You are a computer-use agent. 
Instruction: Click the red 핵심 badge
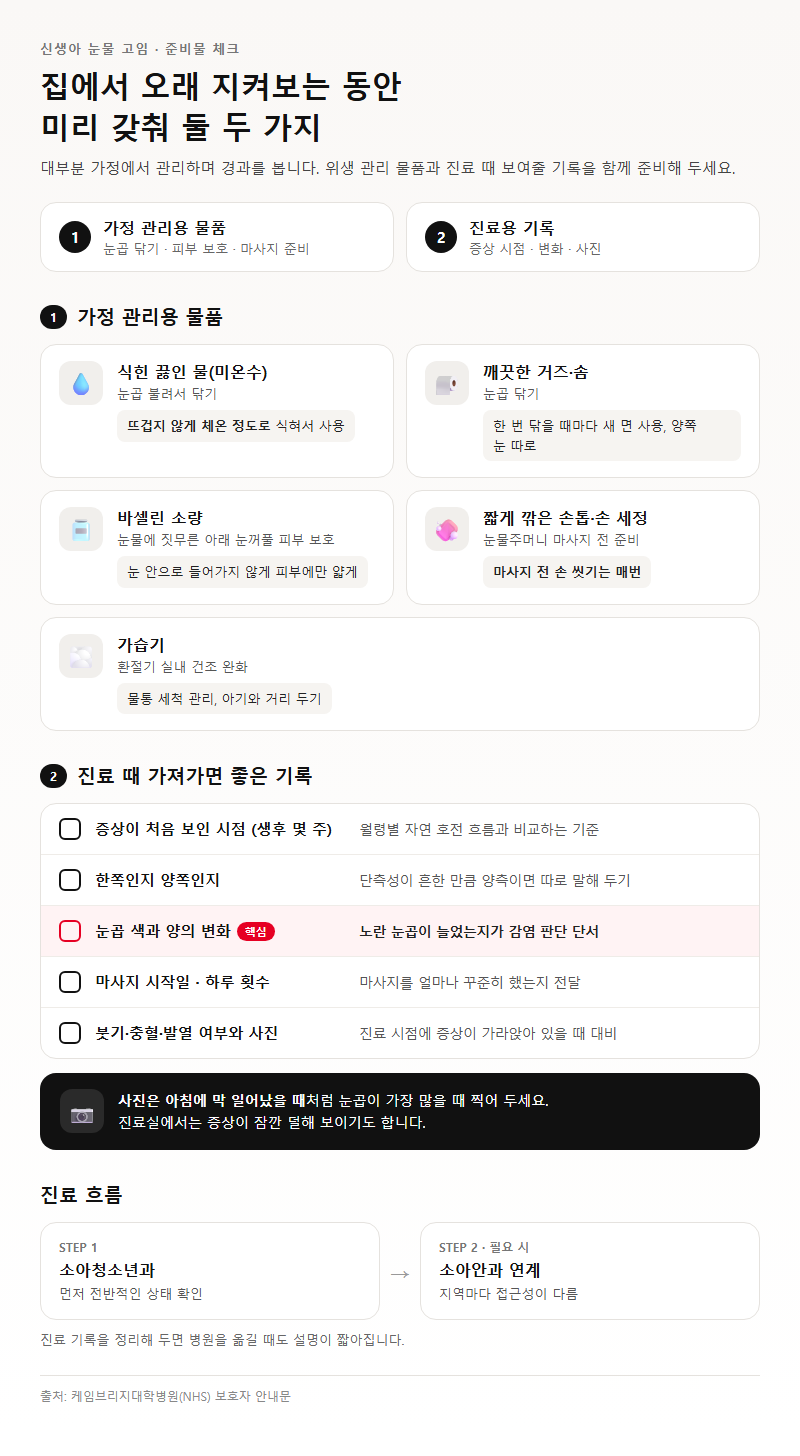[x=256, y=931]
